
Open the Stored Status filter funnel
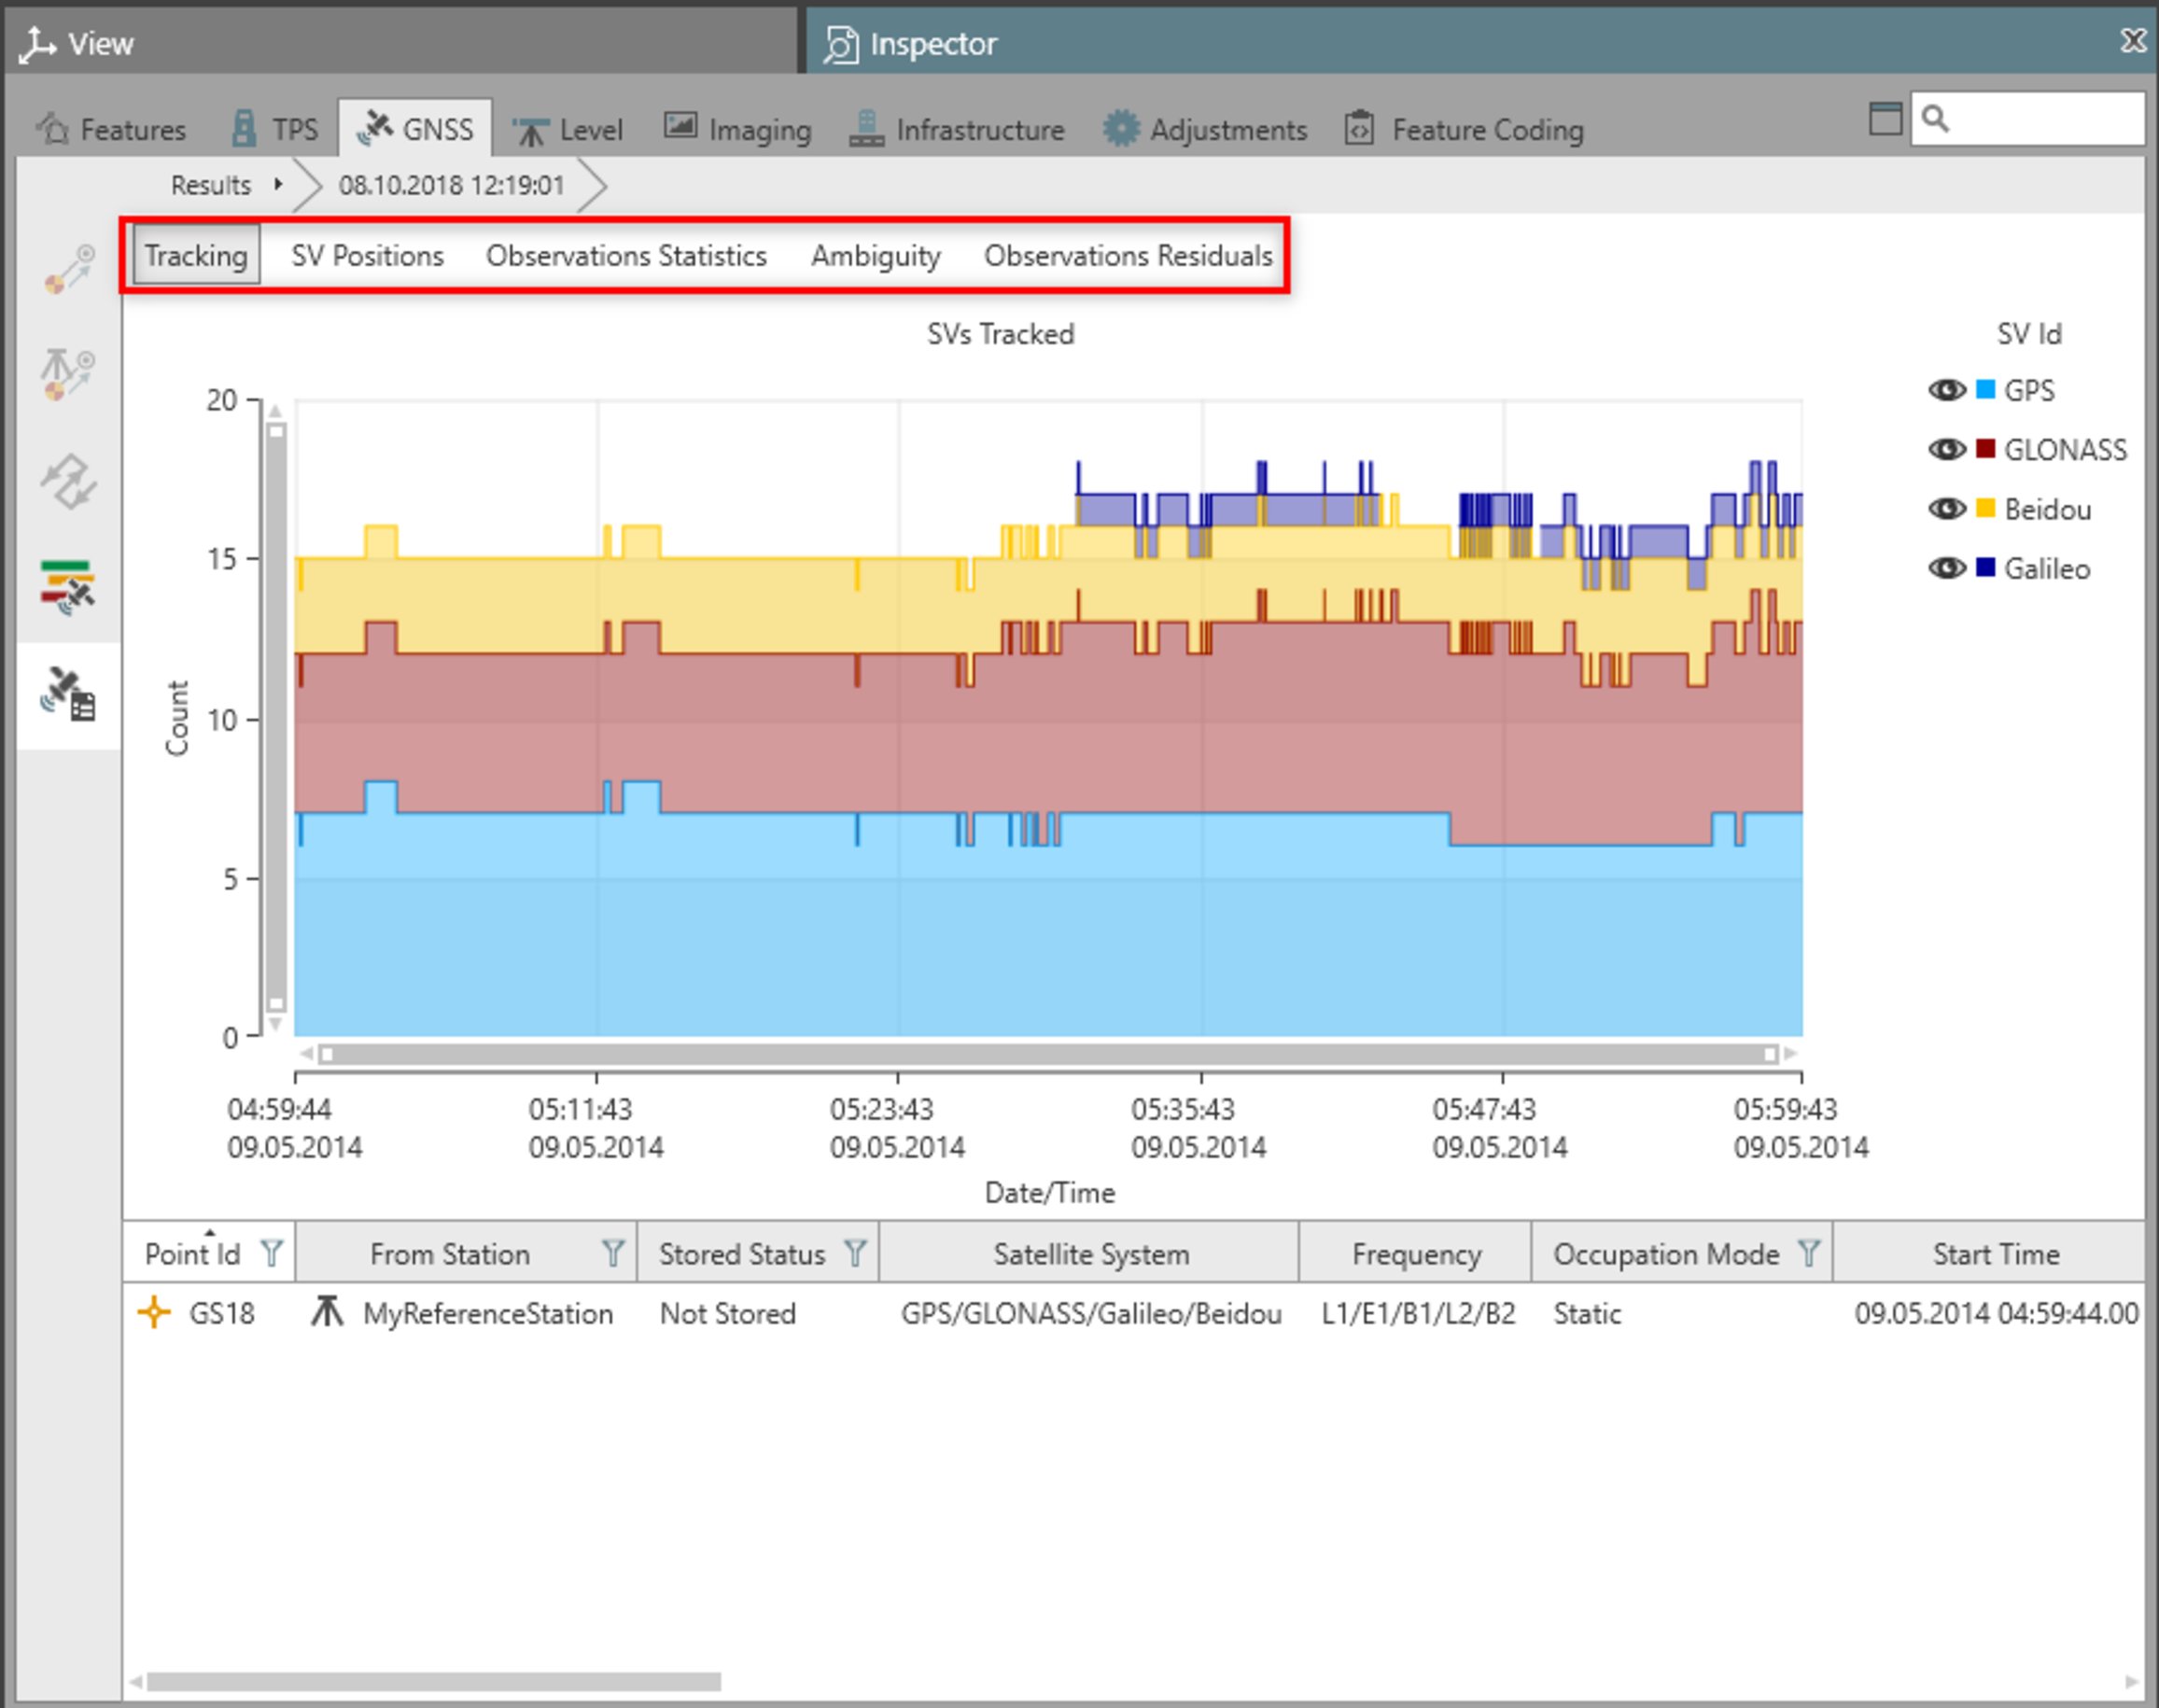pyautogui.click(x=855, y=1253)
